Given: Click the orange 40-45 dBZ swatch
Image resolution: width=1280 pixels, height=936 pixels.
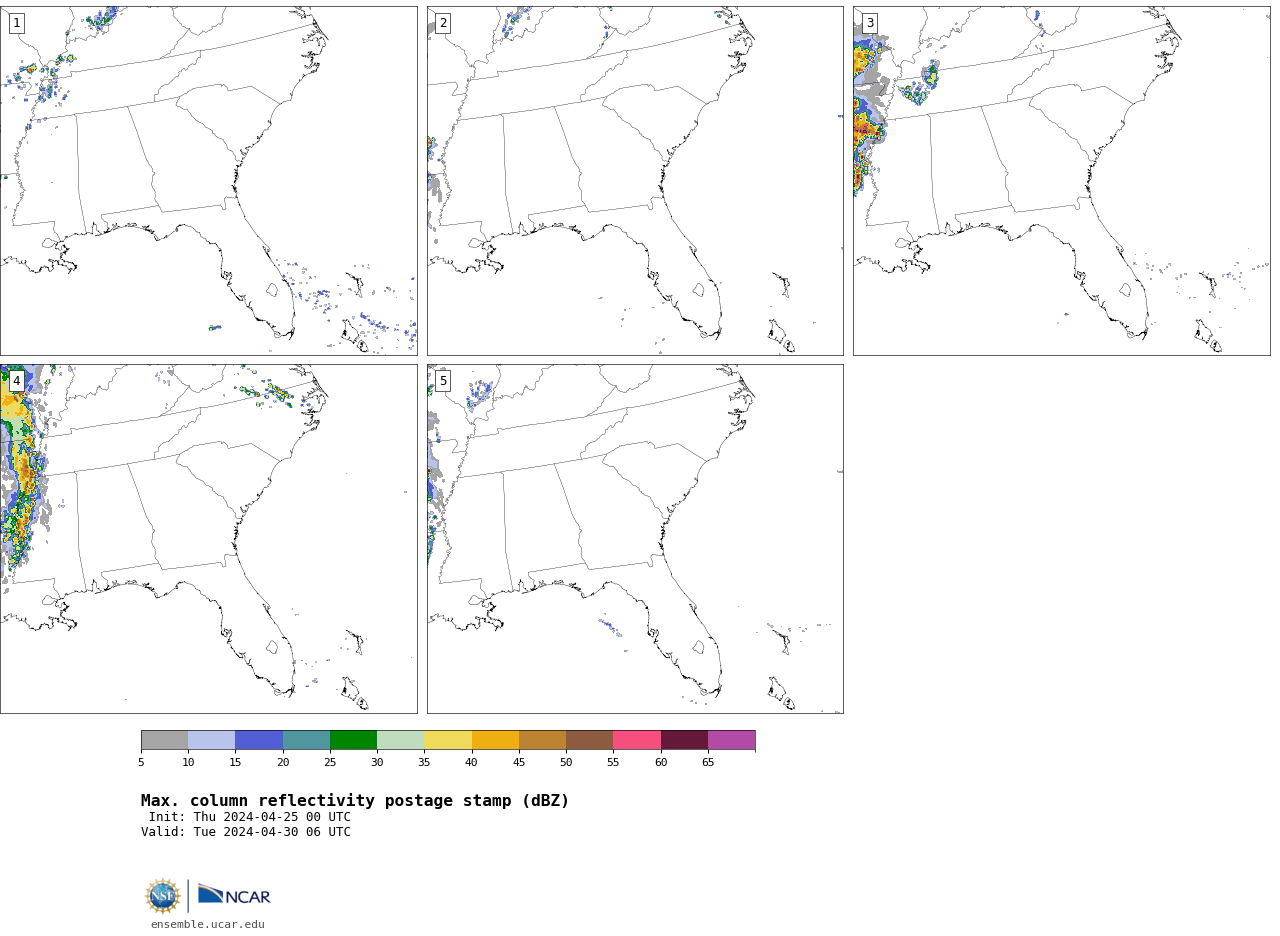Looking at the screenshot, I should pyautogui.click(x=495, y=740).
